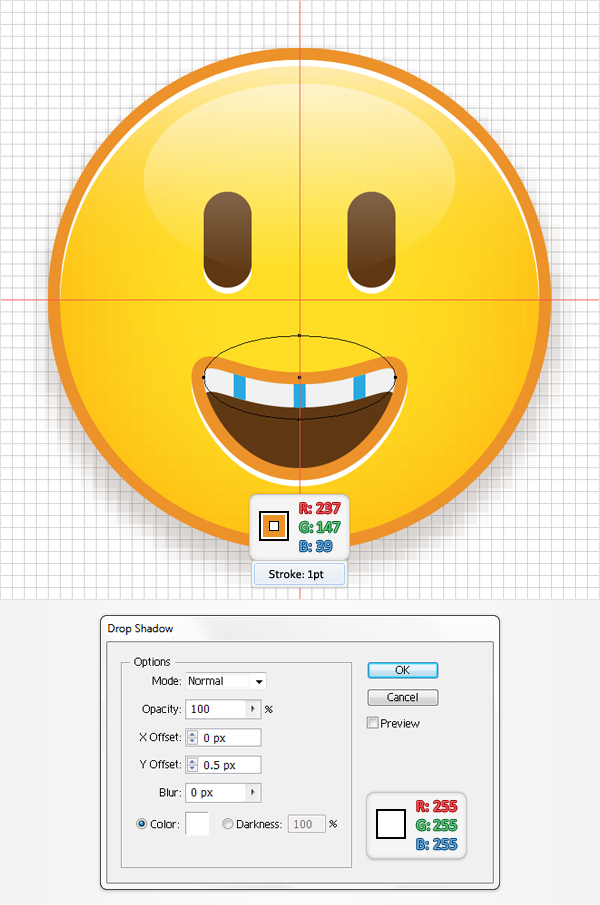Click the Opacity value field
The height and width of the screenshot is (905, 600).
click(216, 709)
